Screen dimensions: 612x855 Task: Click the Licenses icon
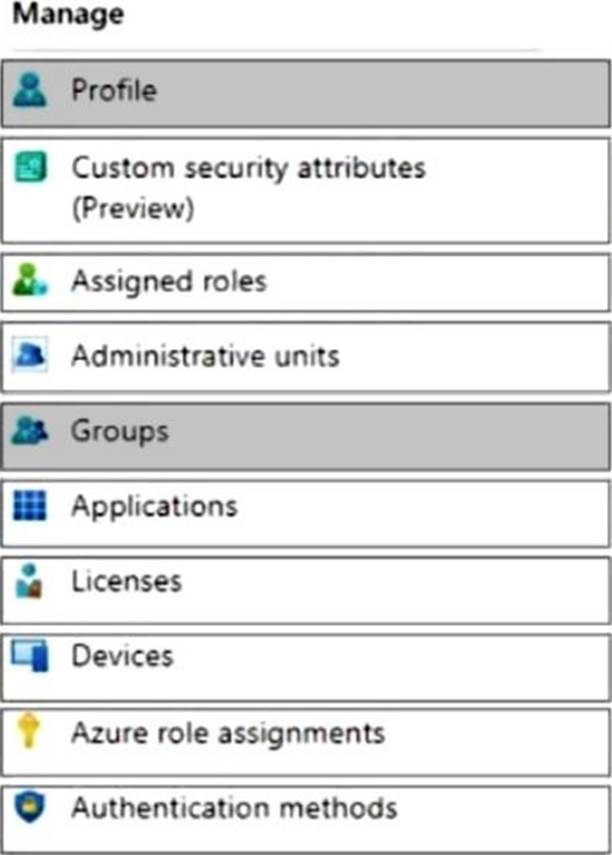28,582
